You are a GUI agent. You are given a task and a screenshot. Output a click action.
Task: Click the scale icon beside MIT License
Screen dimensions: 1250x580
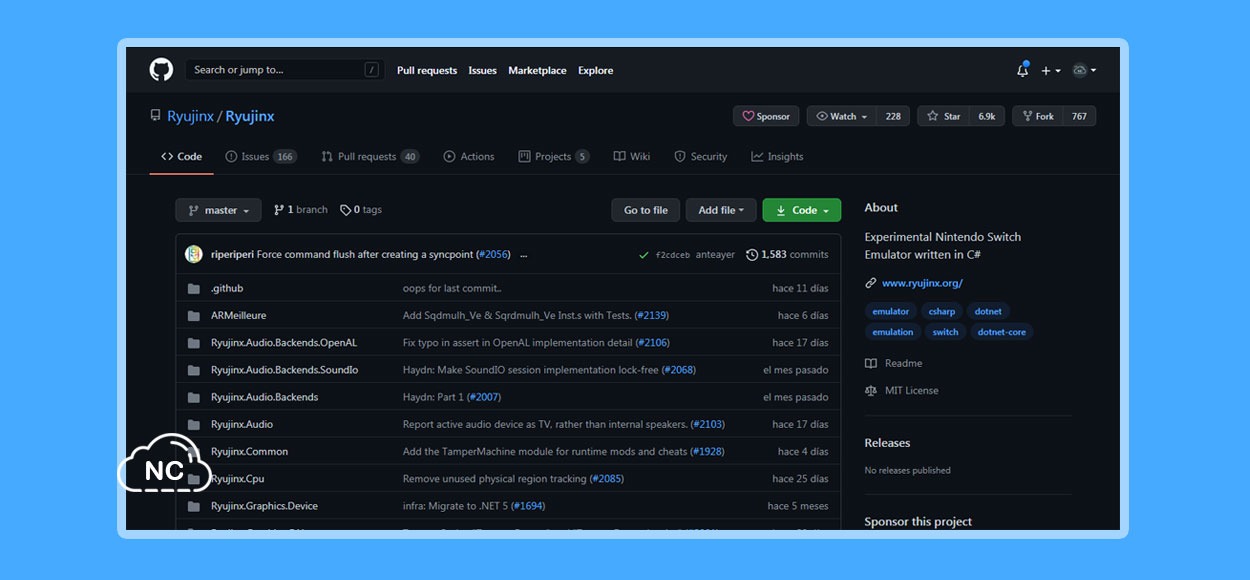tap(871, 391)
